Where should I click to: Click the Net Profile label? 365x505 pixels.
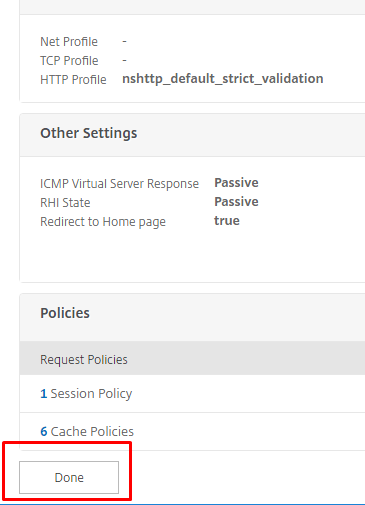(x=69, y=42)
